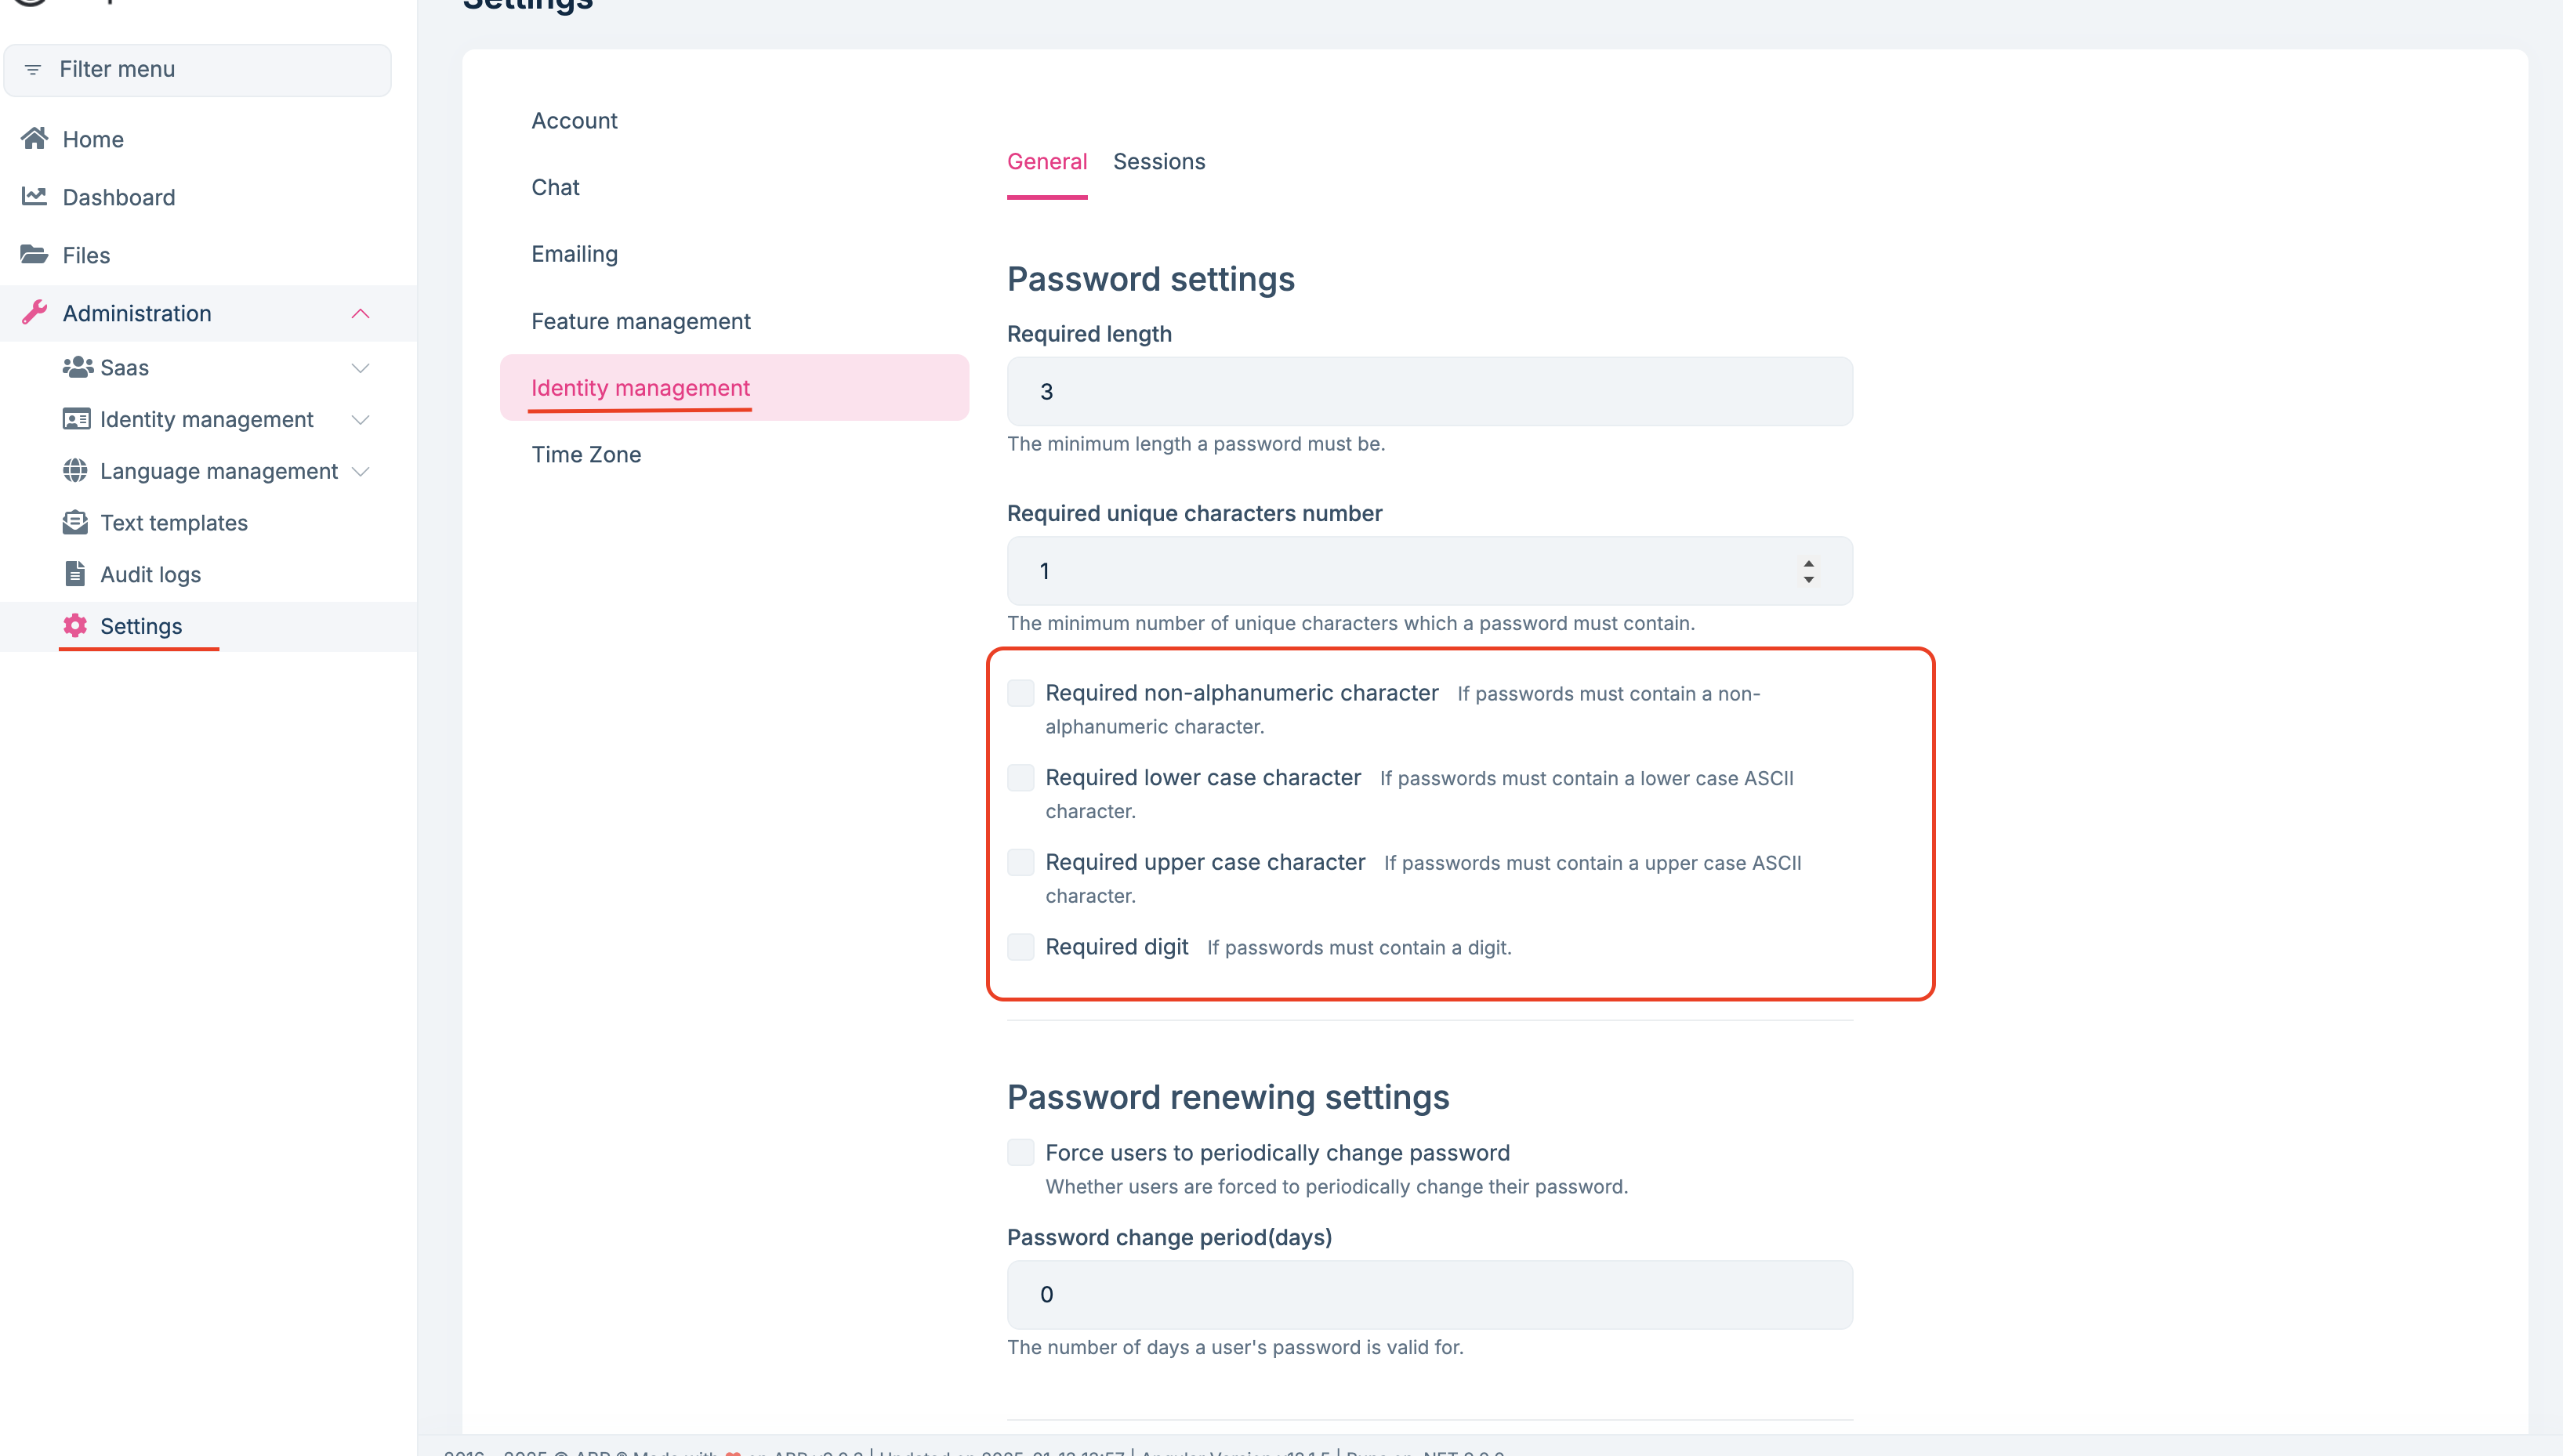Viewport: 2563px width, 1456px height.
Task: Check the Required digit checkbox
Action: [x=1020, y=946]
